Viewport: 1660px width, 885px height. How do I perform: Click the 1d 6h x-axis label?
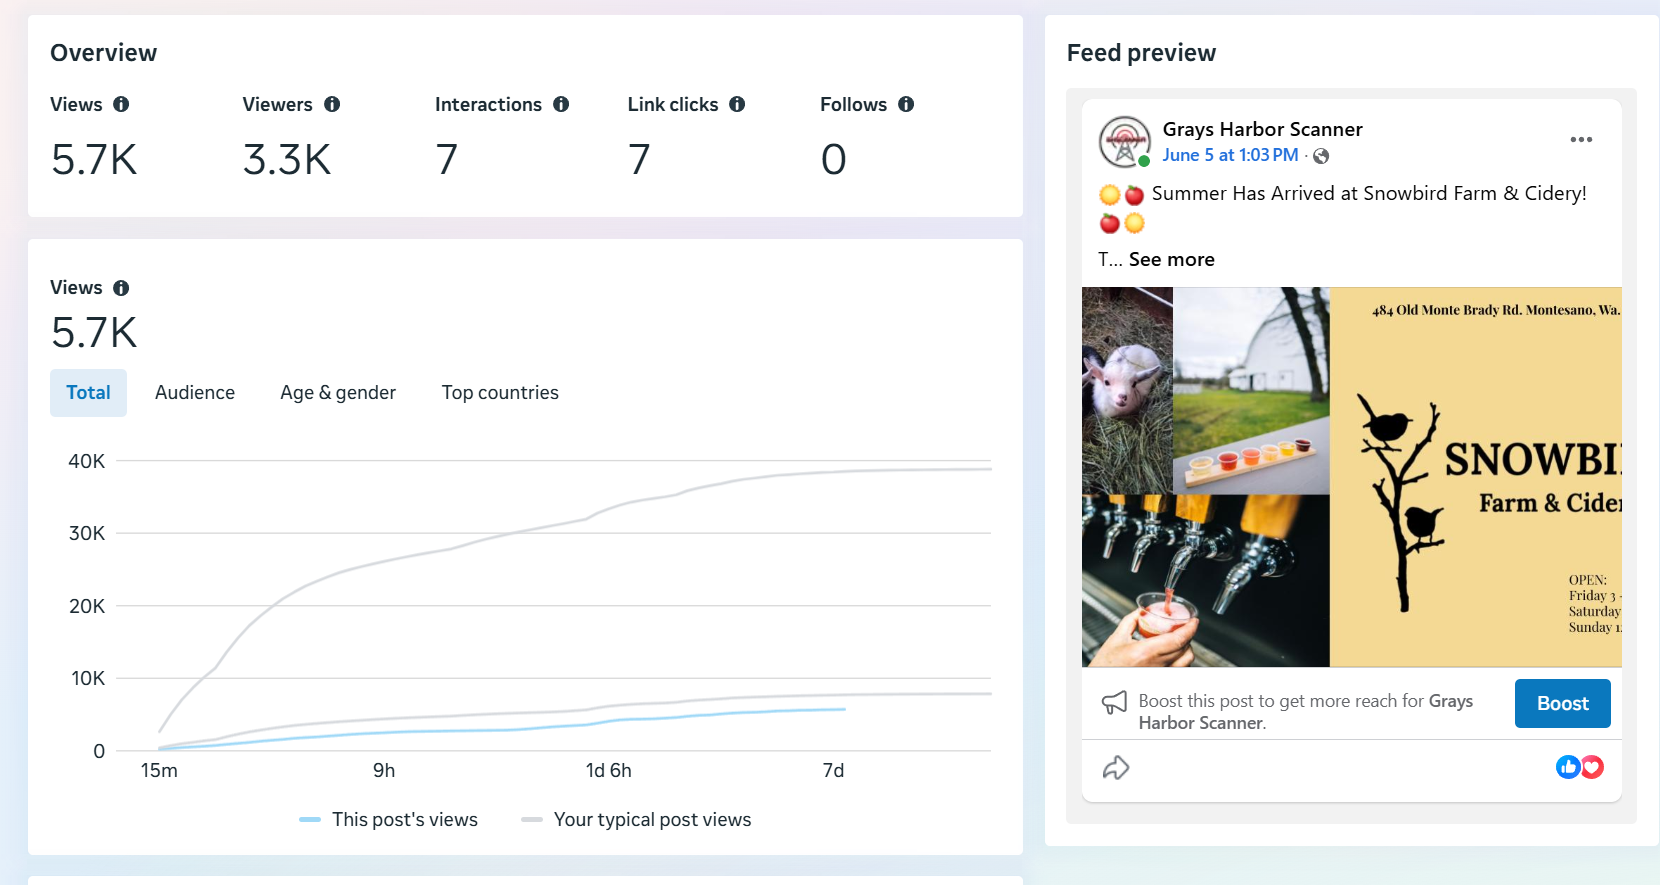(609, 771)
